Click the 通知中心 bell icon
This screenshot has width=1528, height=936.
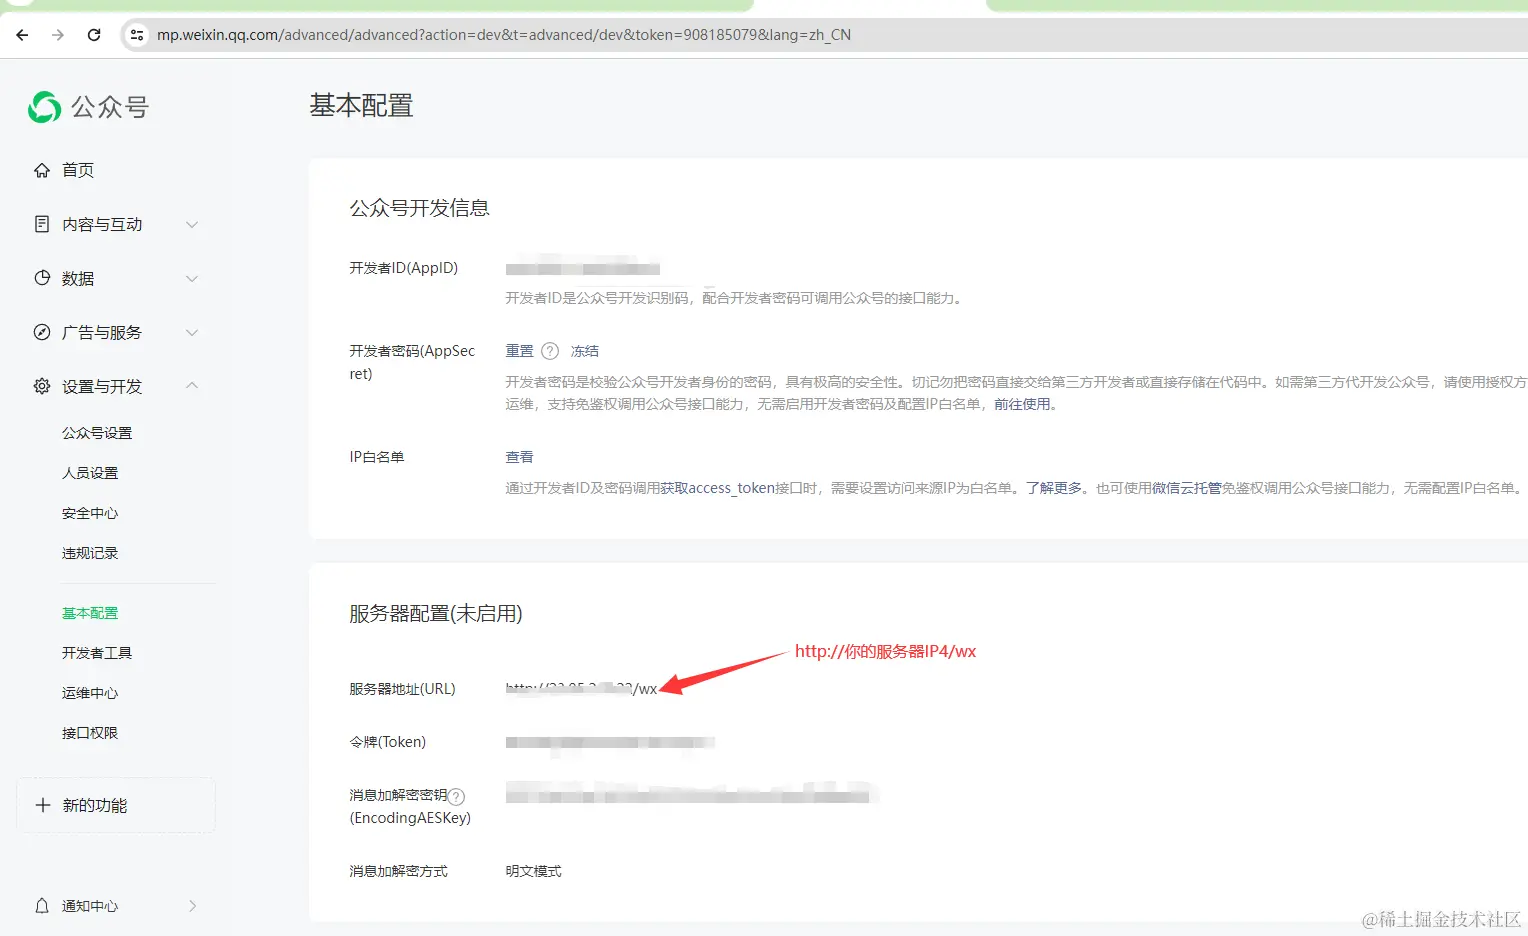(x=39, y=905)
